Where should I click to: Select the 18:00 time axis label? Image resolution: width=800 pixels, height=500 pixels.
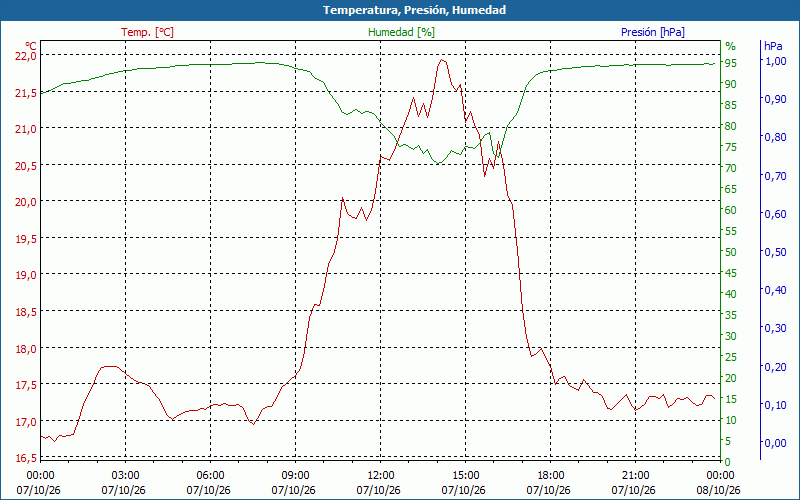(551, 476)
